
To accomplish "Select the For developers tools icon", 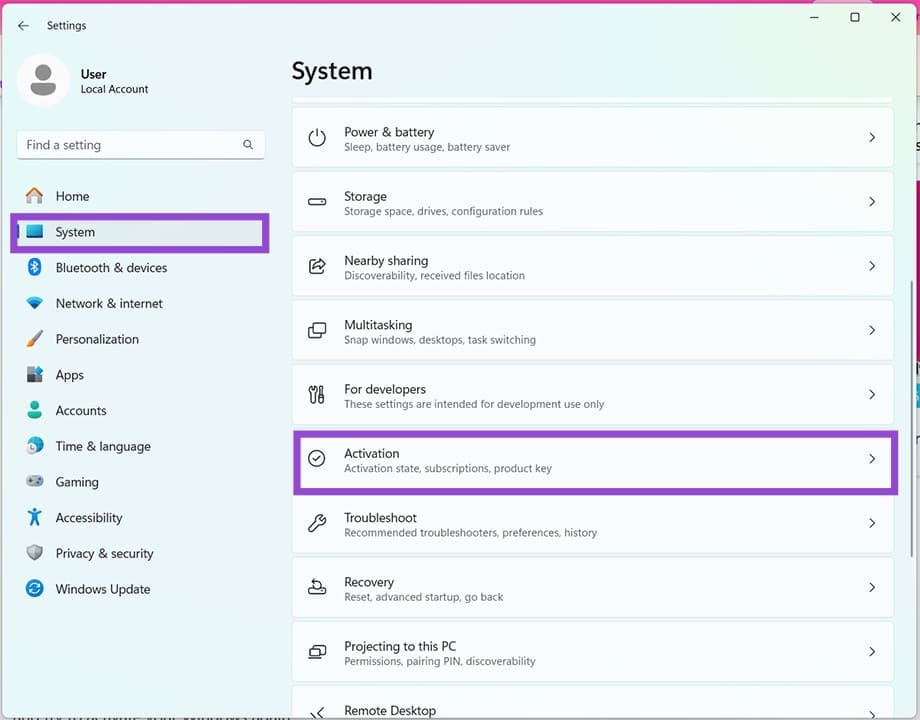I will pos(317,396).
